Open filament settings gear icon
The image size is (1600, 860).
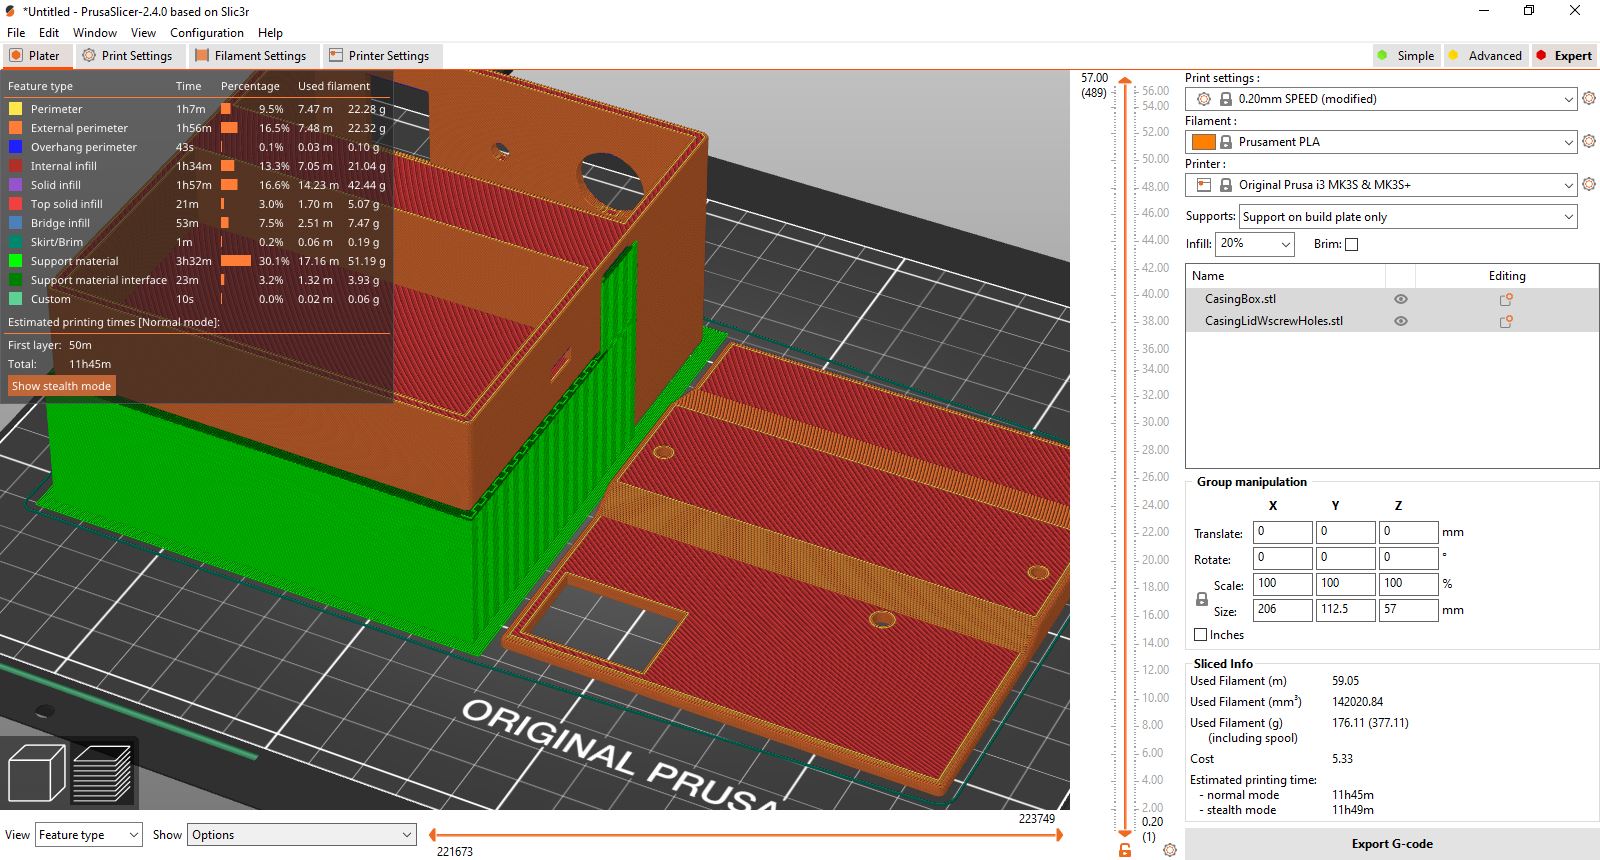click(1589, 141)
